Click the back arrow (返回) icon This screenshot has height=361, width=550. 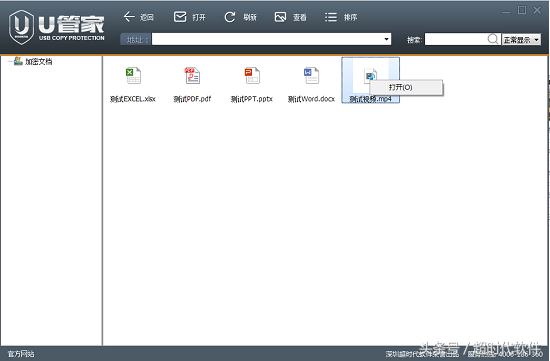click(x=129, y=17)
